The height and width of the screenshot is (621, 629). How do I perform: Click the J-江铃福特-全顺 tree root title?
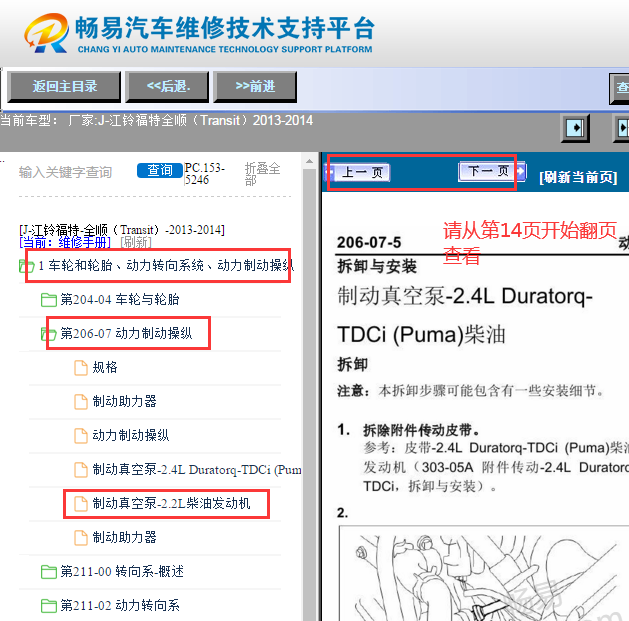point(122,230)
